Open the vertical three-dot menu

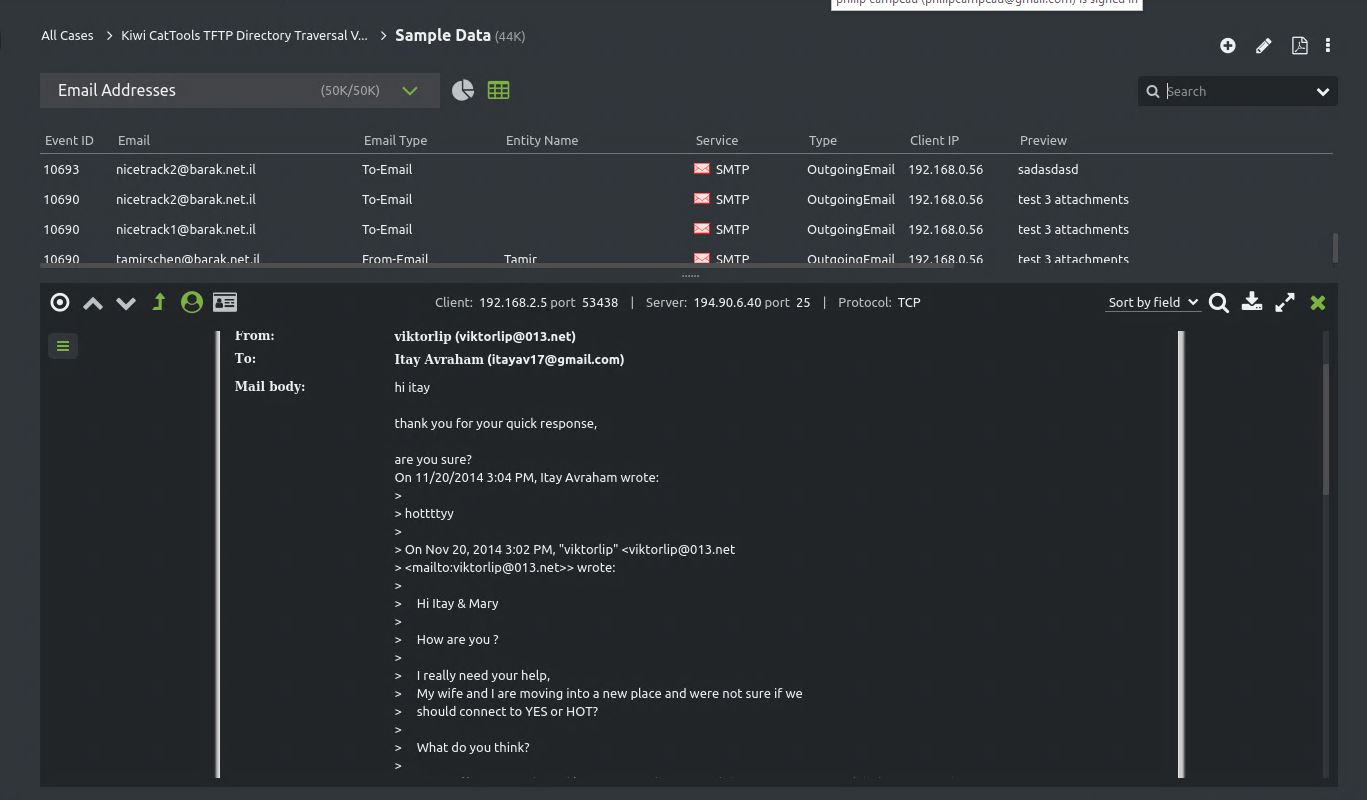1328,45
